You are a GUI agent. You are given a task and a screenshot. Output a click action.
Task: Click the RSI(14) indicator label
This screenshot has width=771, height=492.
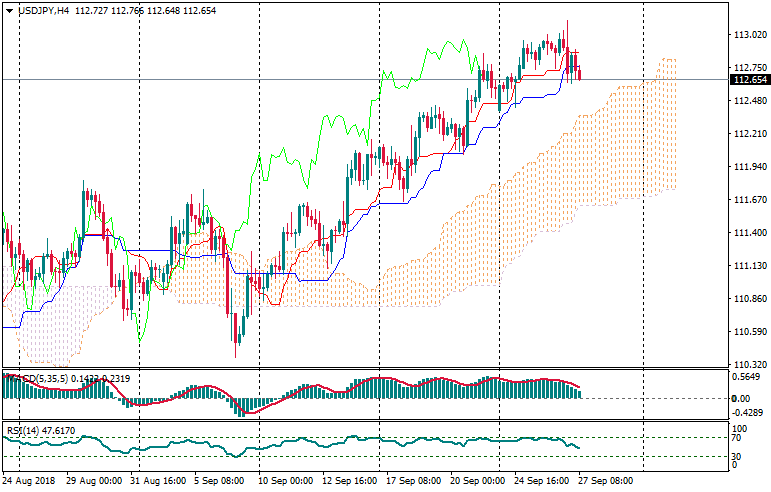pos(22,431)
